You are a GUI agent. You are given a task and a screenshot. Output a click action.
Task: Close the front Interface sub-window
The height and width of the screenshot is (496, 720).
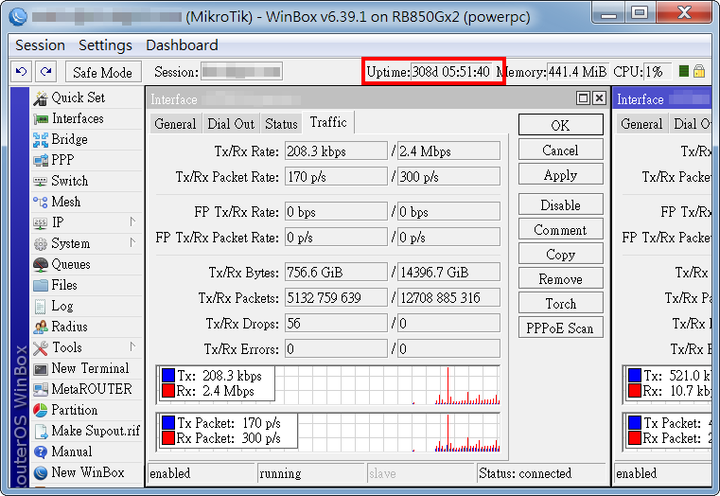point(599,98)
